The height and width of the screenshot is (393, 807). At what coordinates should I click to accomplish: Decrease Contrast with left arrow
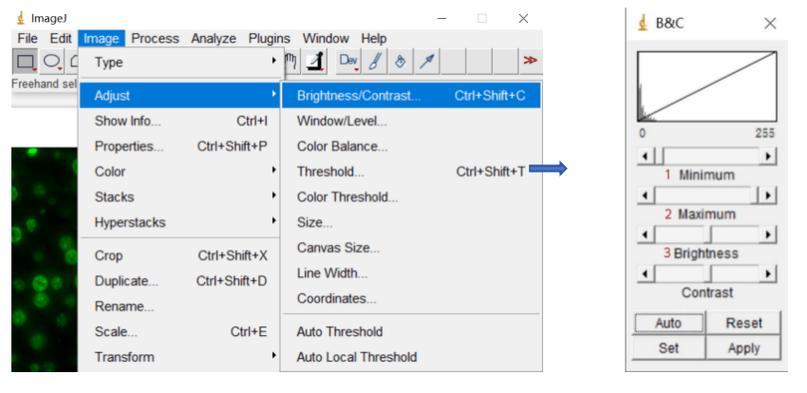(x=646, y=274)
